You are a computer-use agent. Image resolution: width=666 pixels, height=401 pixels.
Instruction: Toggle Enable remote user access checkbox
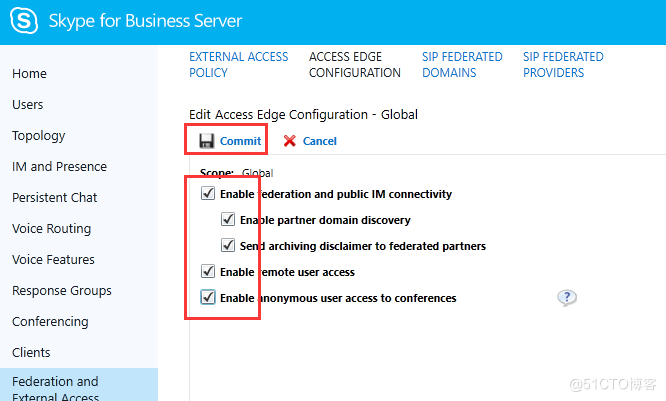pos(208,271)
